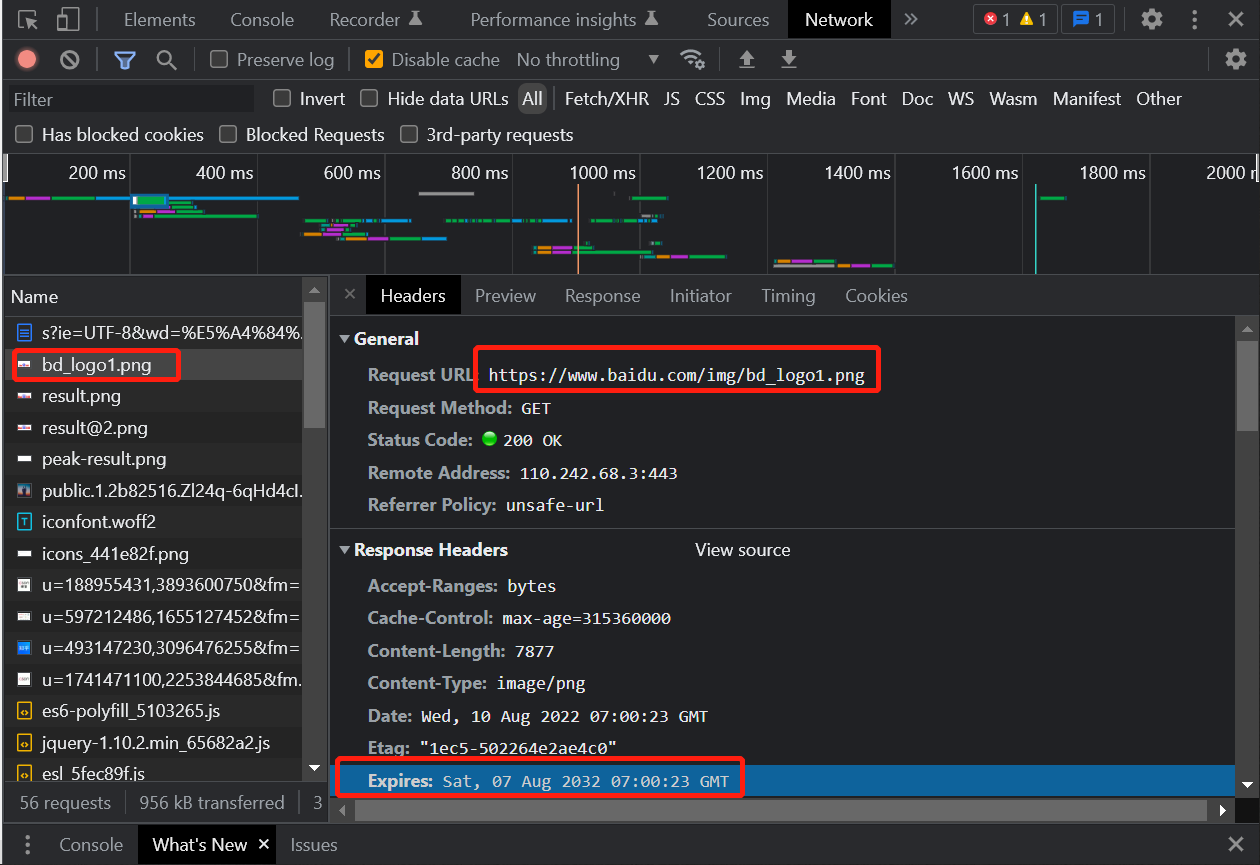Click the View source link

click(x=742, y=550)
